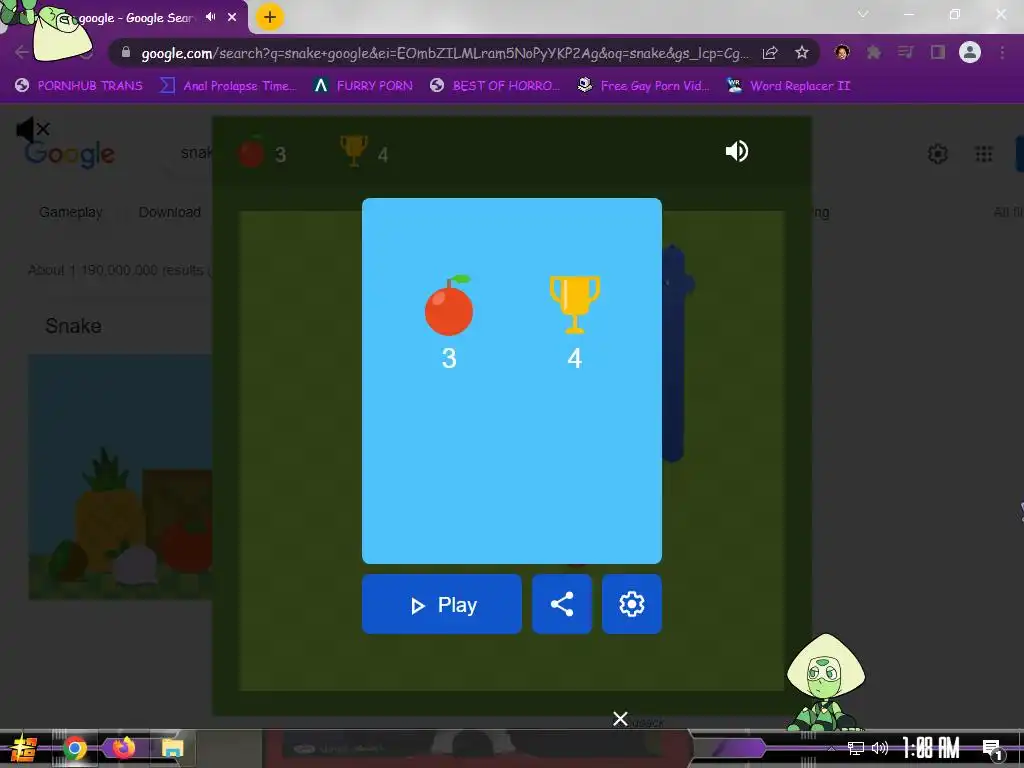Open the 1:08 AM clock
The image size is (1024, 768).
931,748
